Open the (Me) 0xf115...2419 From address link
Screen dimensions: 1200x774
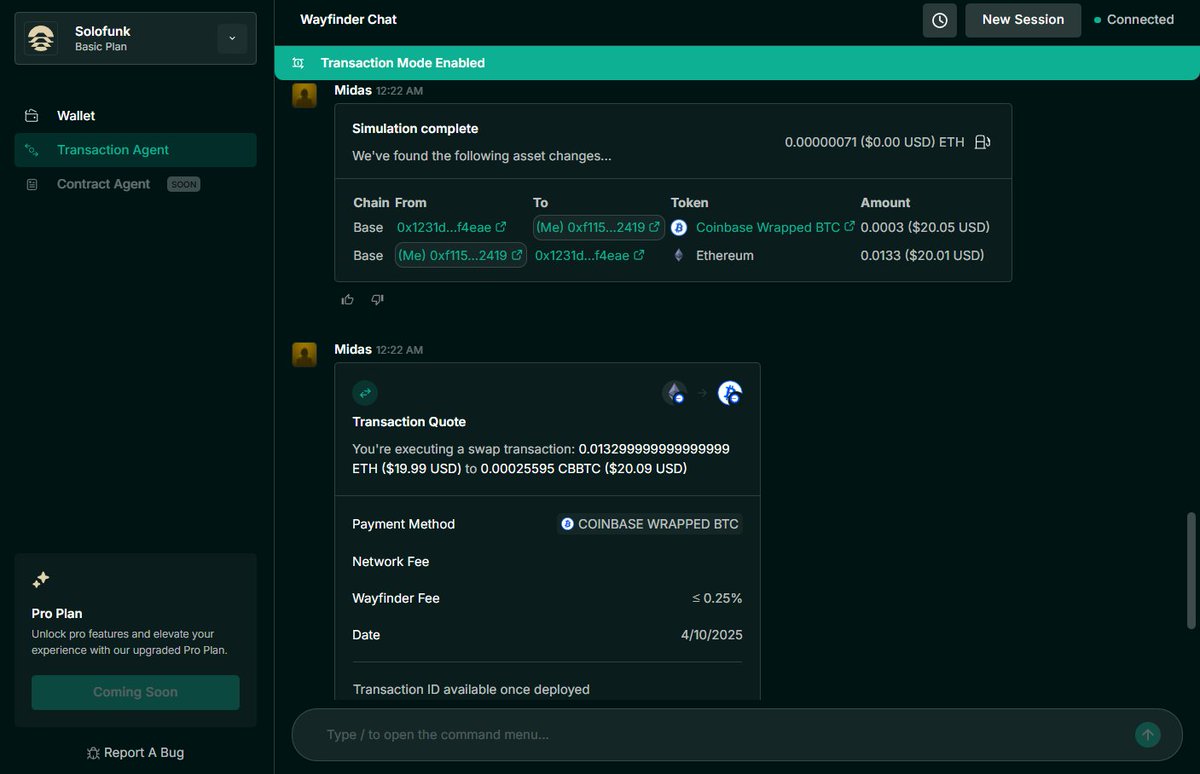461,255
